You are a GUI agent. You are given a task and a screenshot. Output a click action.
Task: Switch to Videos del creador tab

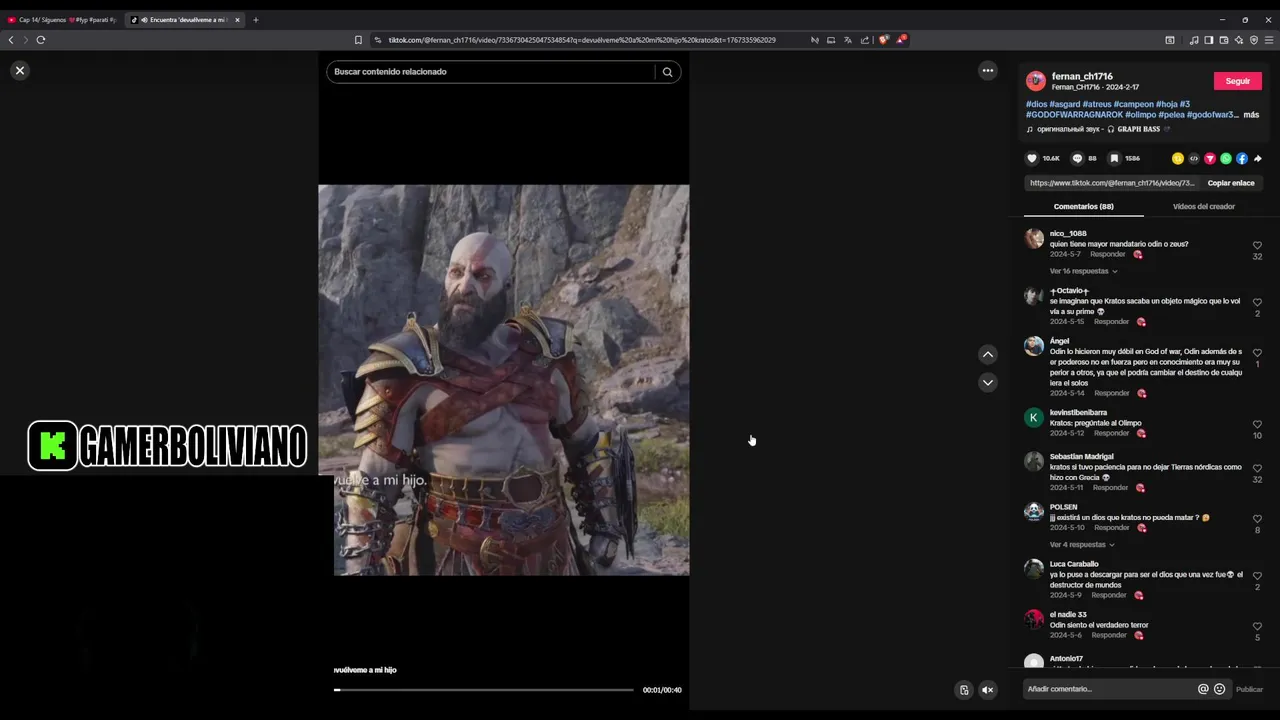coord(1203,206)
